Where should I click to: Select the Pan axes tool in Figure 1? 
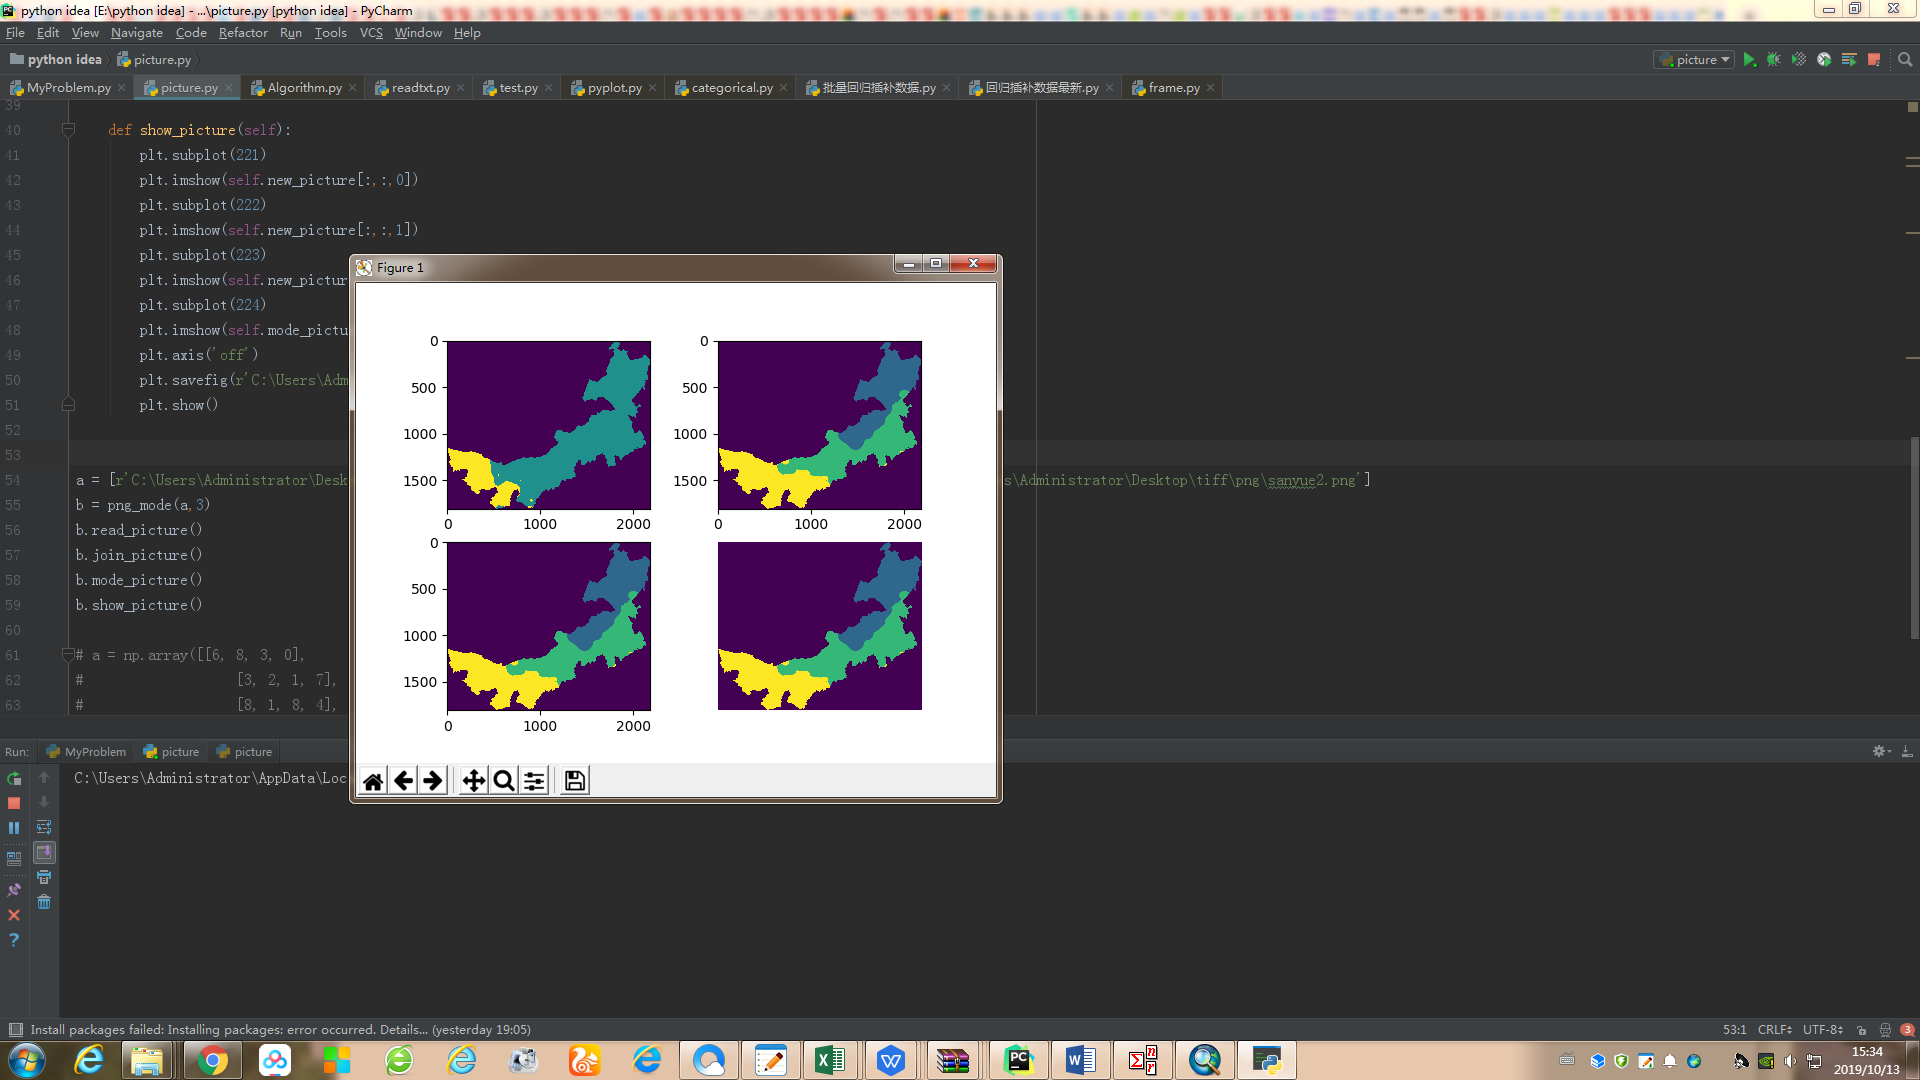pos(473,781)
